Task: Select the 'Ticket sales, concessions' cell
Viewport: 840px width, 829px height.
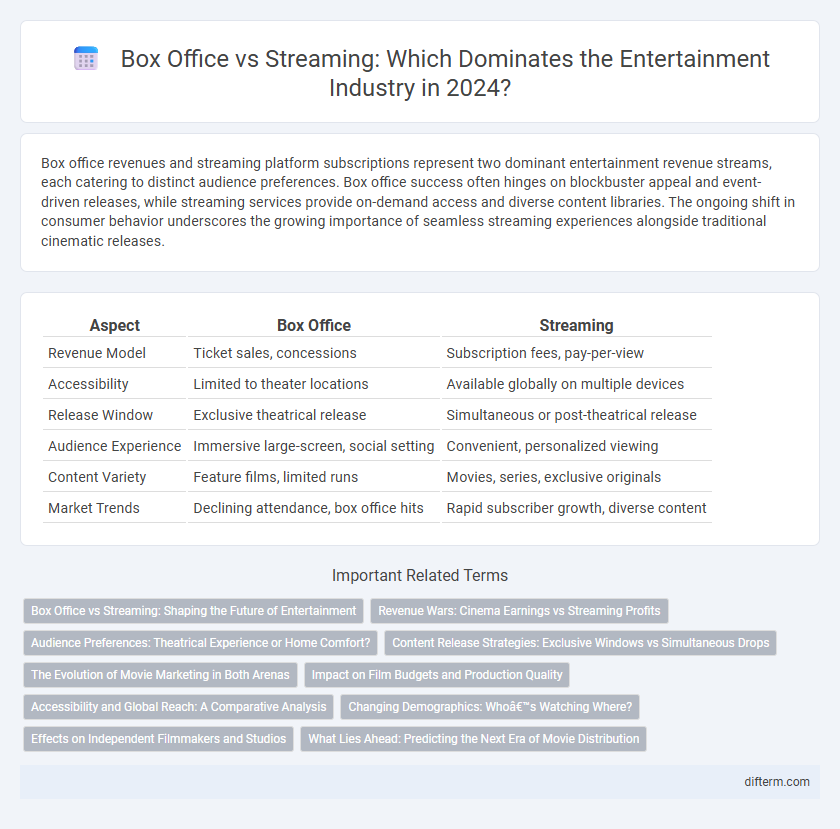Action: pos(314,353)
